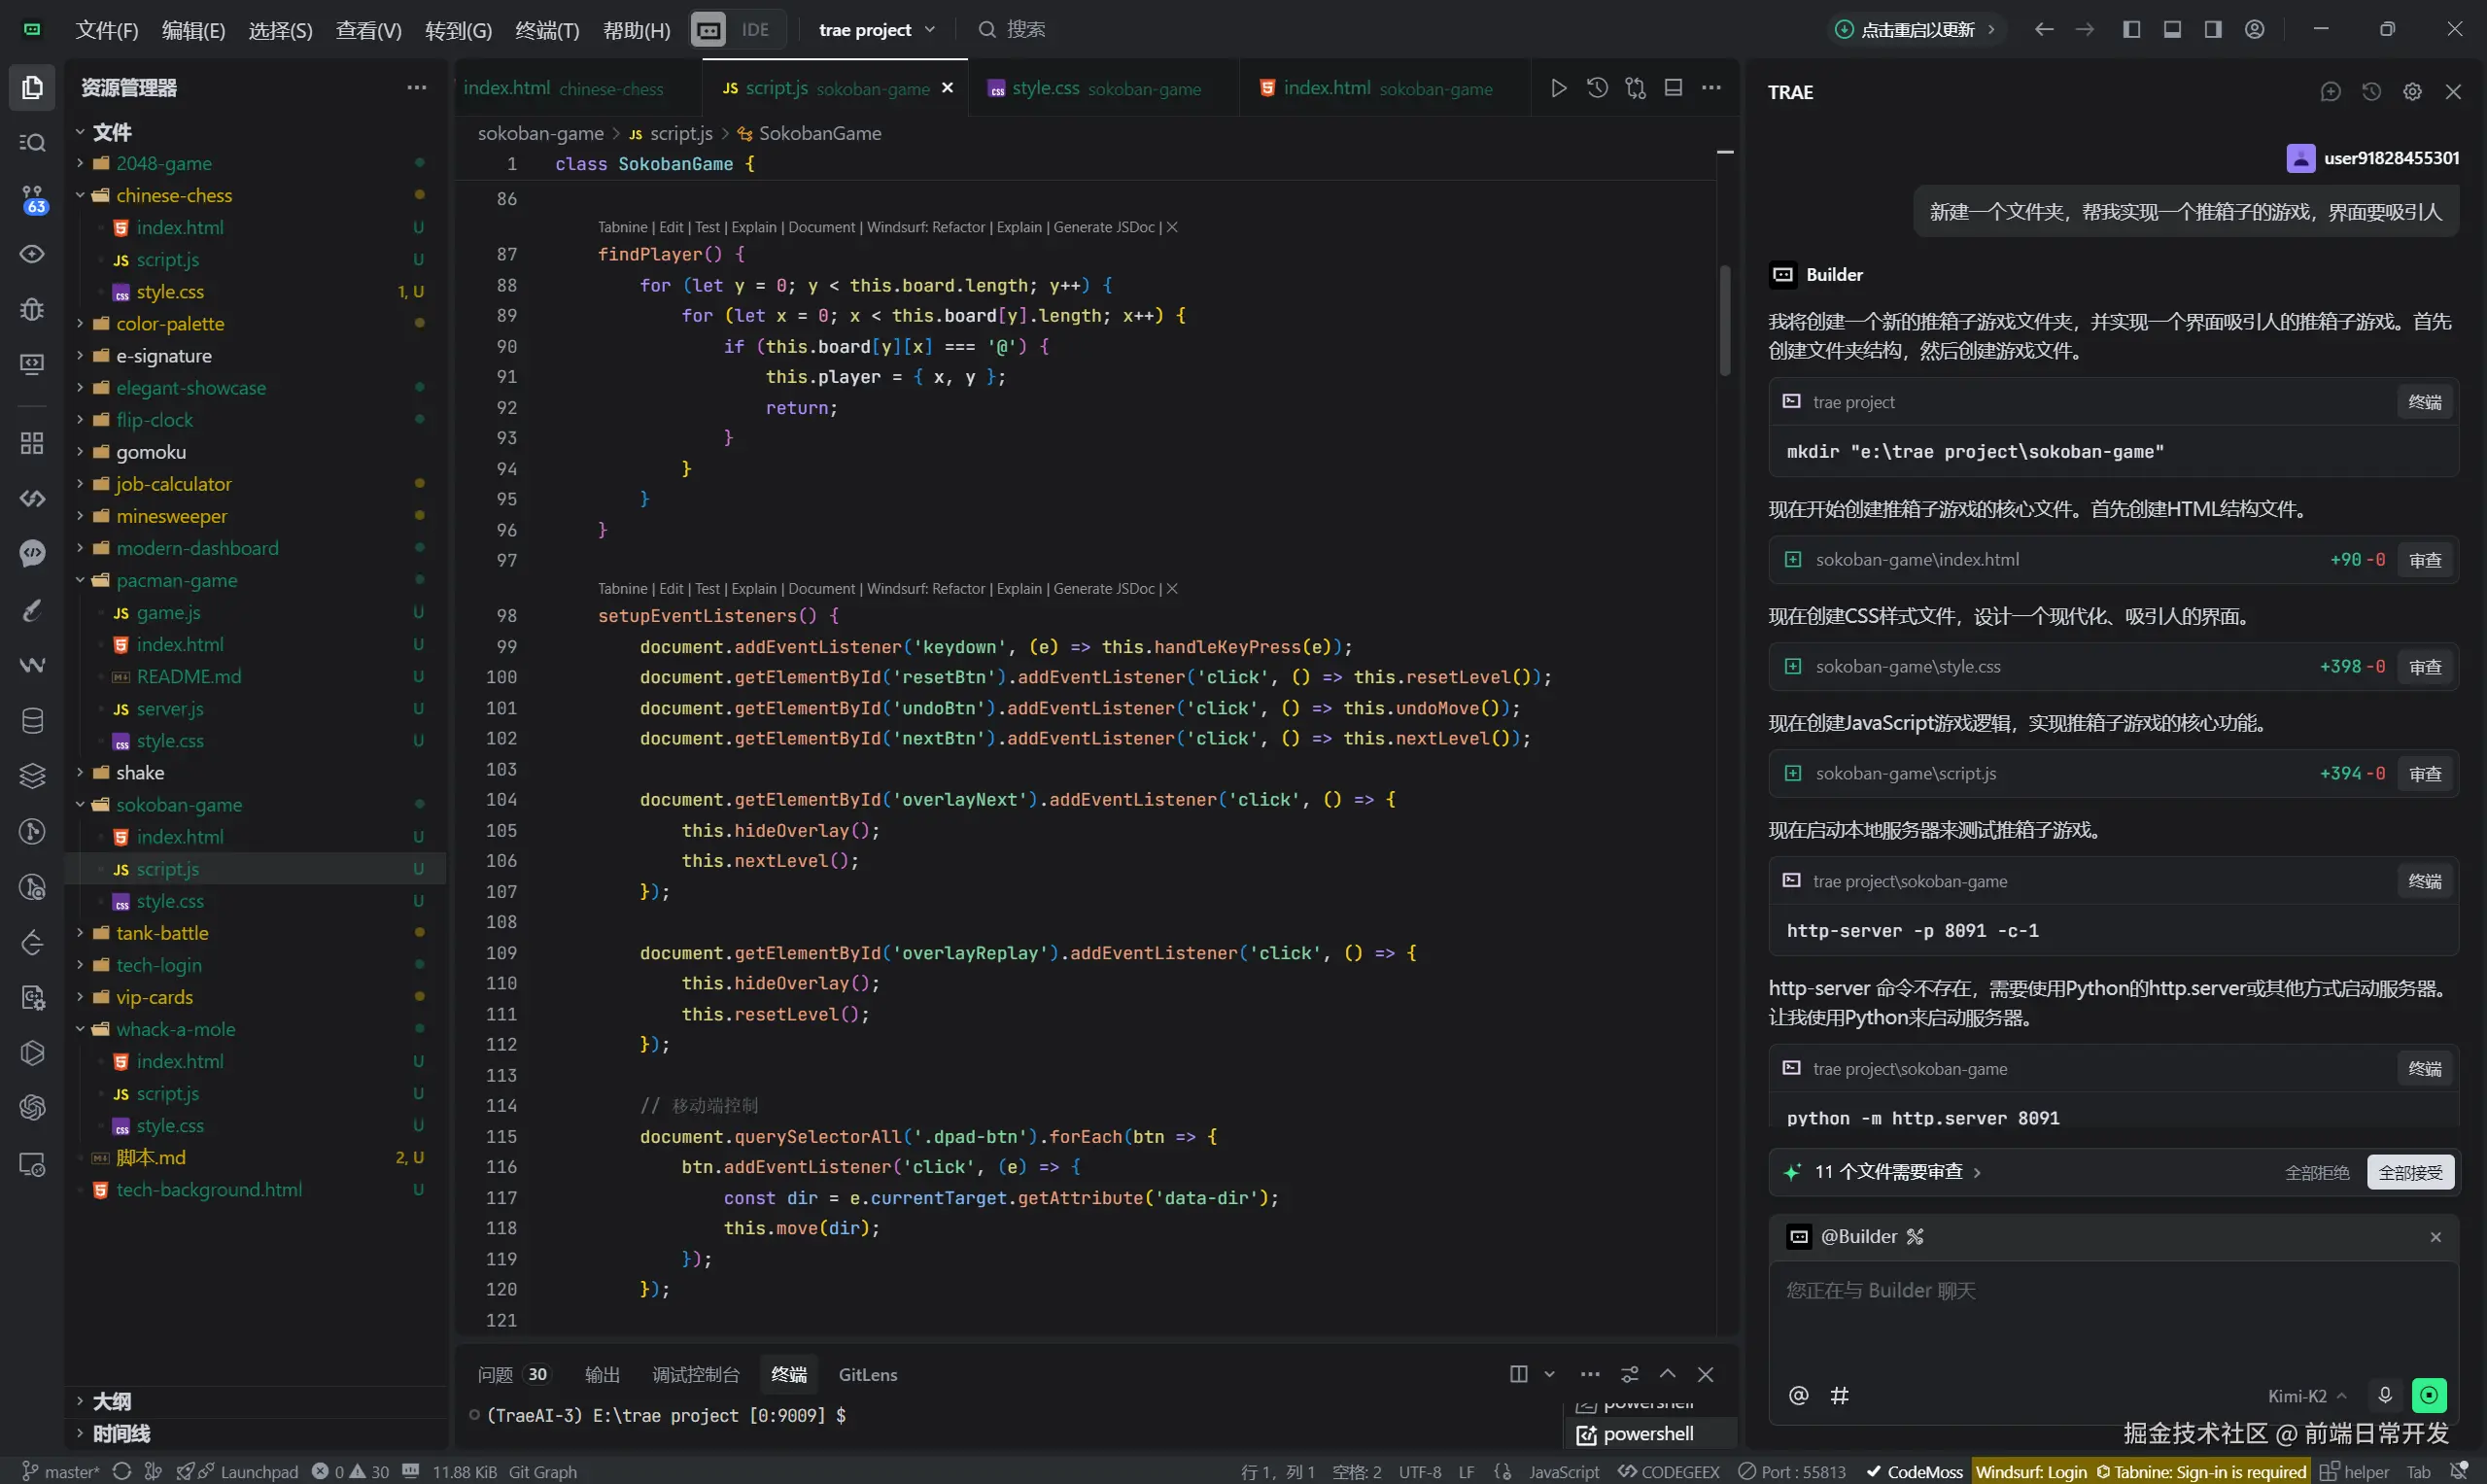This screenshot has width=2487, height=1484.
Task: Click the 全部接受 button
Action: (2410, 1172)
